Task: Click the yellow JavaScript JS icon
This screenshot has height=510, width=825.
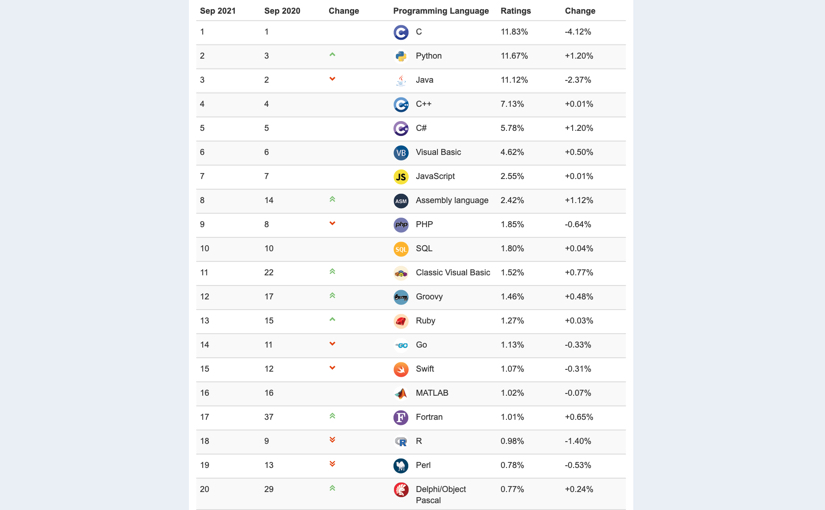Action: point(401,177)
